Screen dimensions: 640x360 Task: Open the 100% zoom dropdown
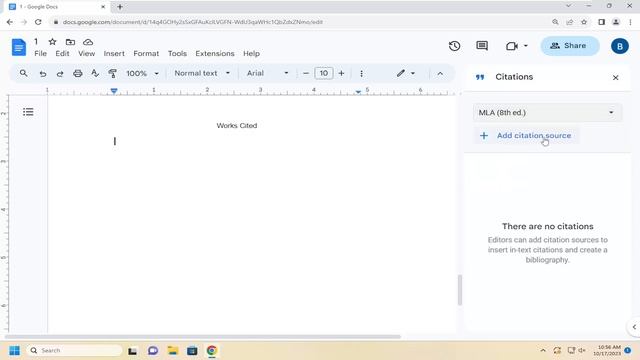[142, 73]
